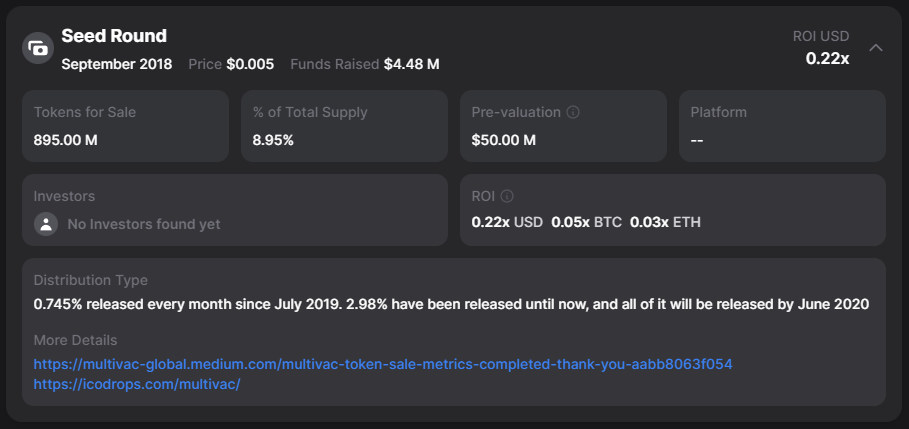Click the Seed Round coin icon
Screen dimensions: 909x429
(x=38, y=48)
